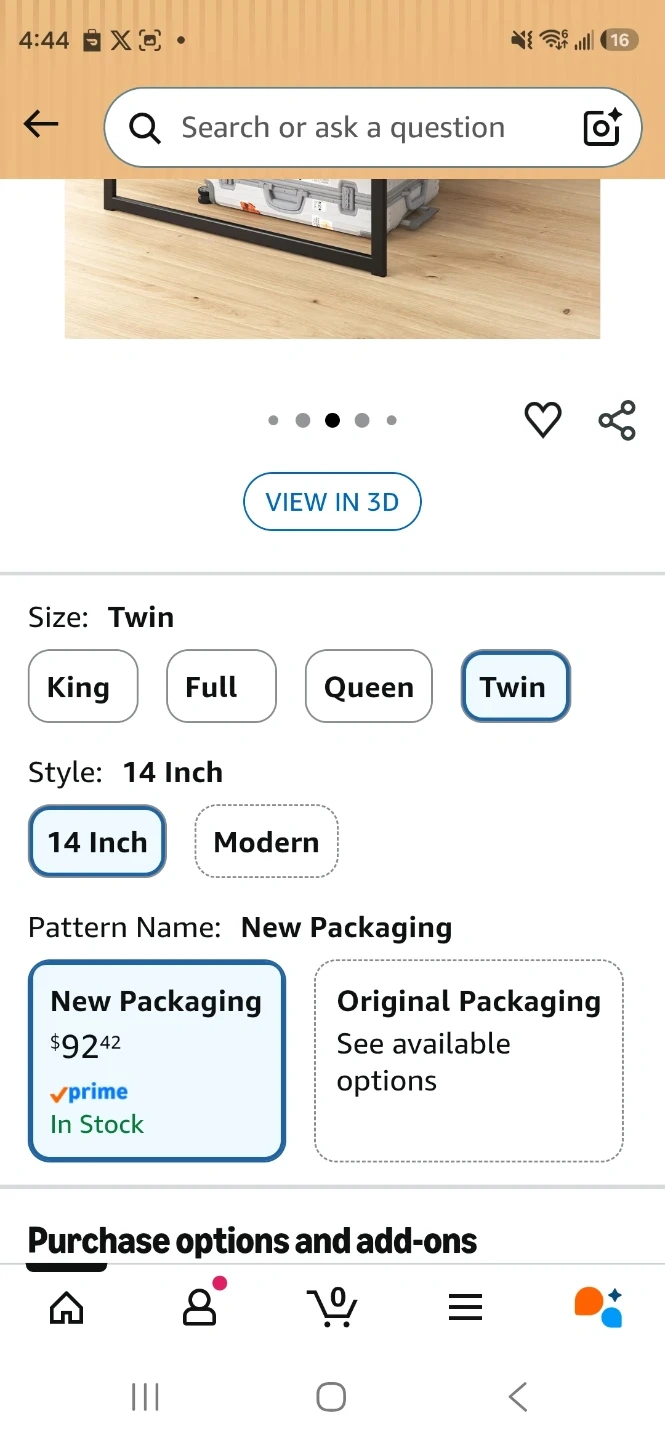665x1440 pixels.
Task: Pick the Modern style option
Action: [266, 842]
